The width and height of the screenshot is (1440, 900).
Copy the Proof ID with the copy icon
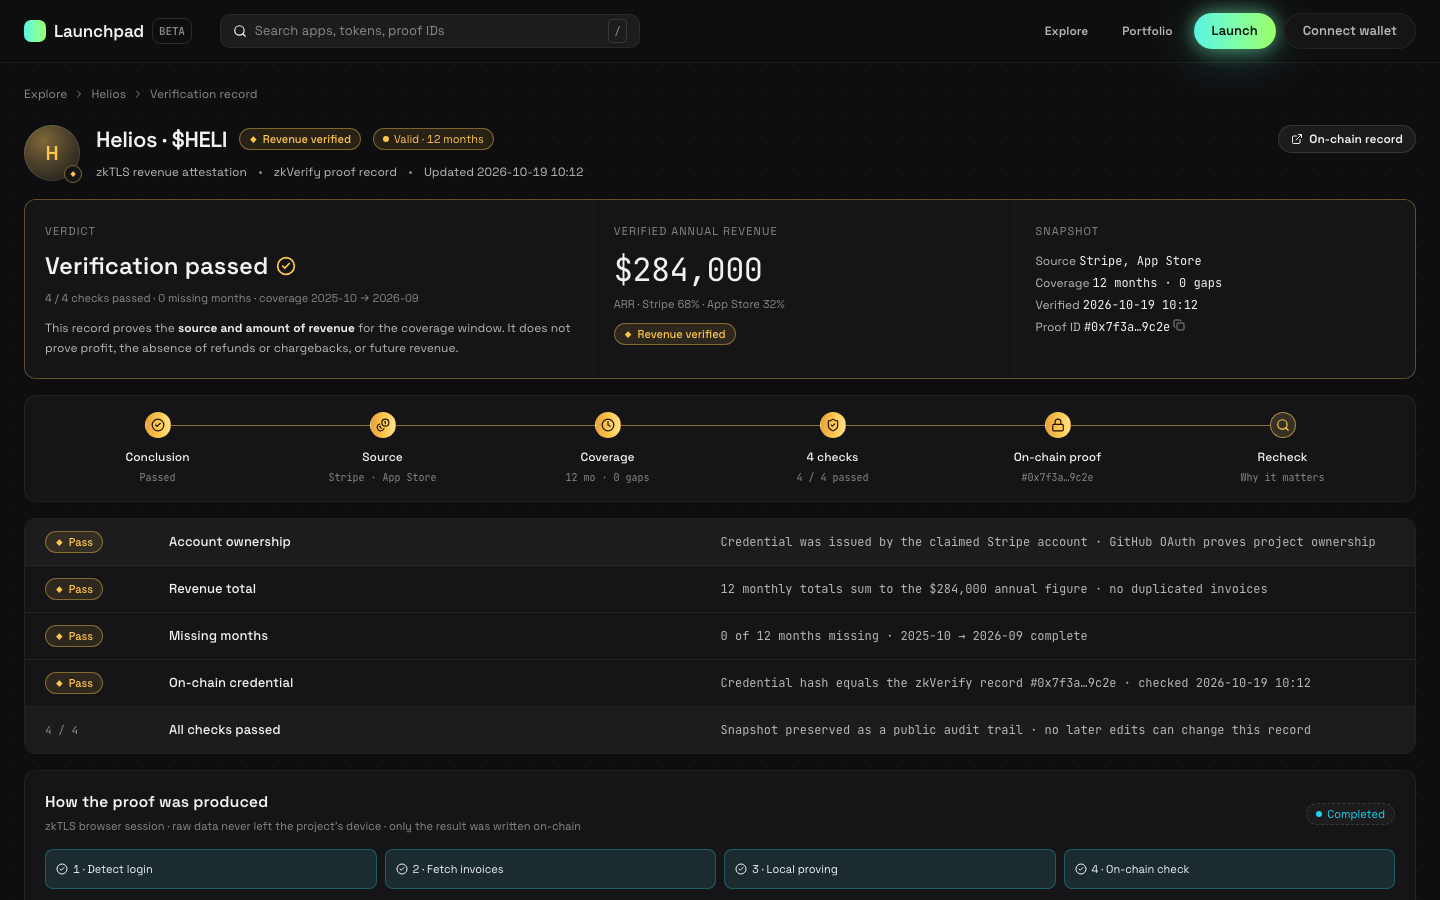point(1179,326)
